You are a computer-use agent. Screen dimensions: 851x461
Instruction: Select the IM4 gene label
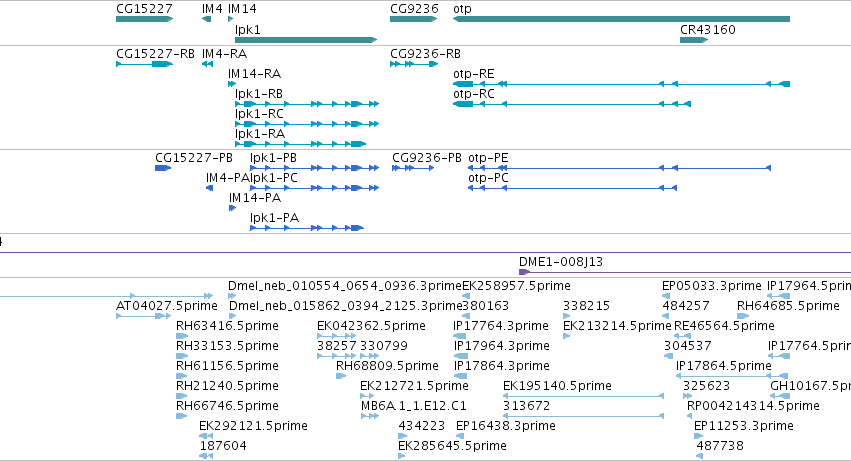coord(212,9)
